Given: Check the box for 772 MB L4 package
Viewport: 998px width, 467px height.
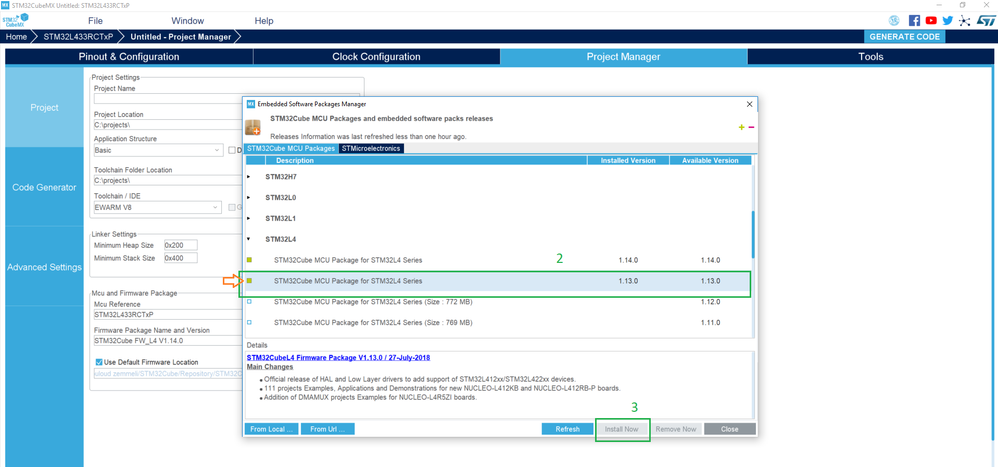Looking at the screenshot, I should (x=250, y=302).
